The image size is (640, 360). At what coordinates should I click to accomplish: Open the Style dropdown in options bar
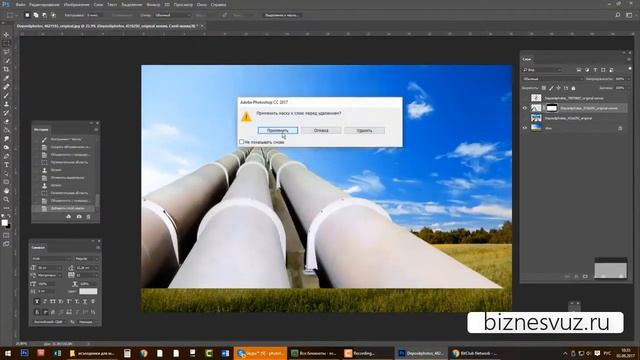click(172, 15)
